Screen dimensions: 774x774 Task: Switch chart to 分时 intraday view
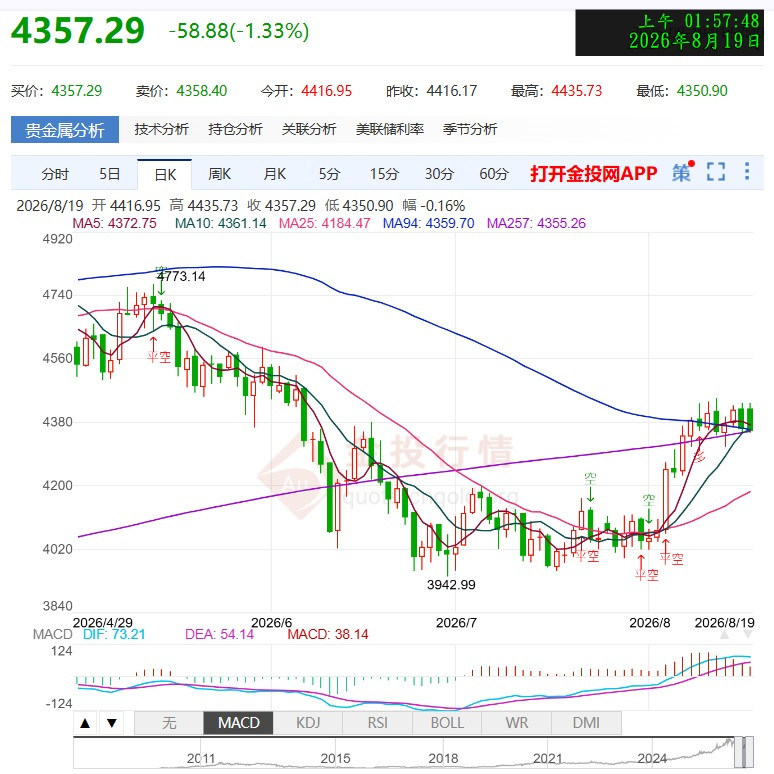(x=55, y=174)
